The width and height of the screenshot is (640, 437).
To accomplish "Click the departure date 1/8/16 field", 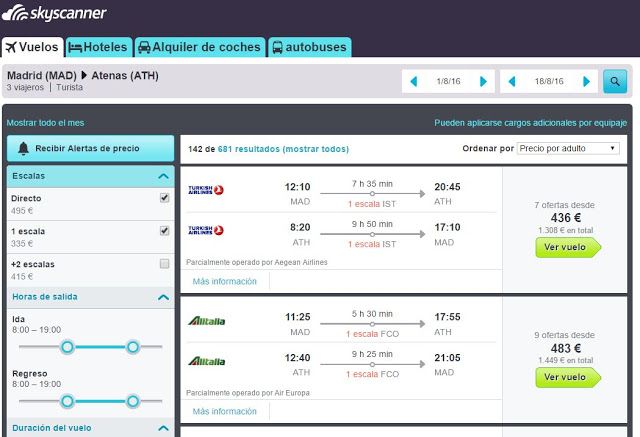I will pos(448,82).
